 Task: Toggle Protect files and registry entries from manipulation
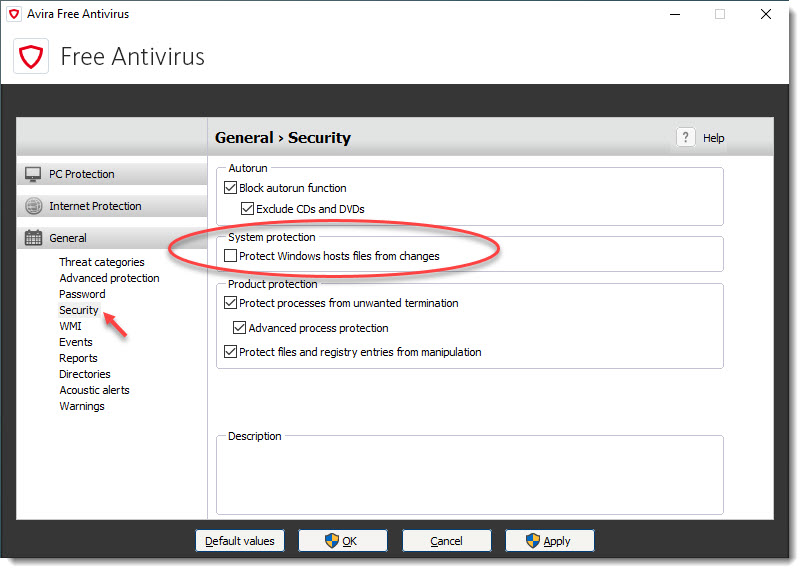tap(230, 352)
